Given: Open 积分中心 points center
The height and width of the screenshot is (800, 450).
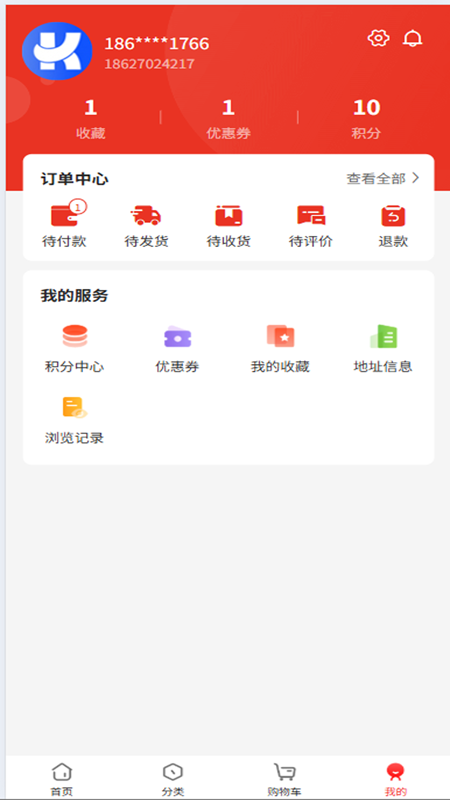Looking at the screenshot, I should point(74,348).
